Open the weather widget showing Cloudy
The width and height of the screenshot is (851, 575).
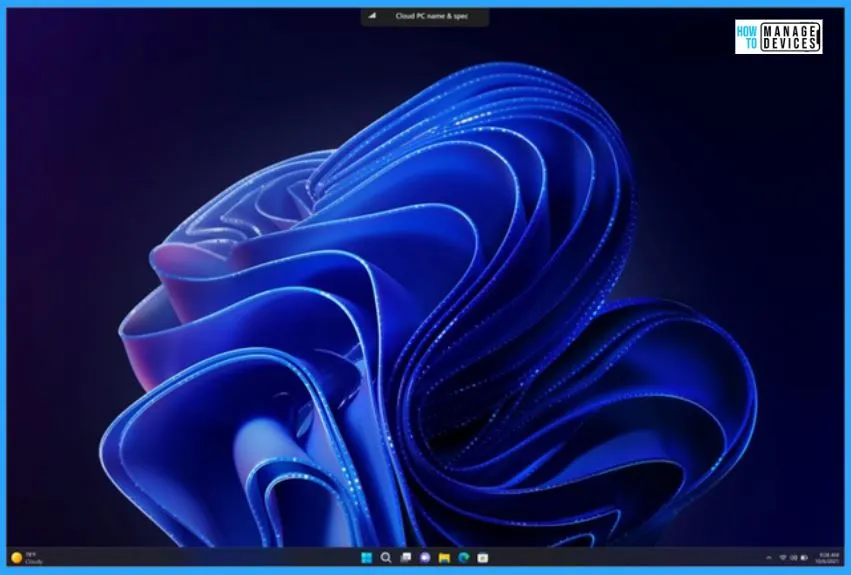27,558
